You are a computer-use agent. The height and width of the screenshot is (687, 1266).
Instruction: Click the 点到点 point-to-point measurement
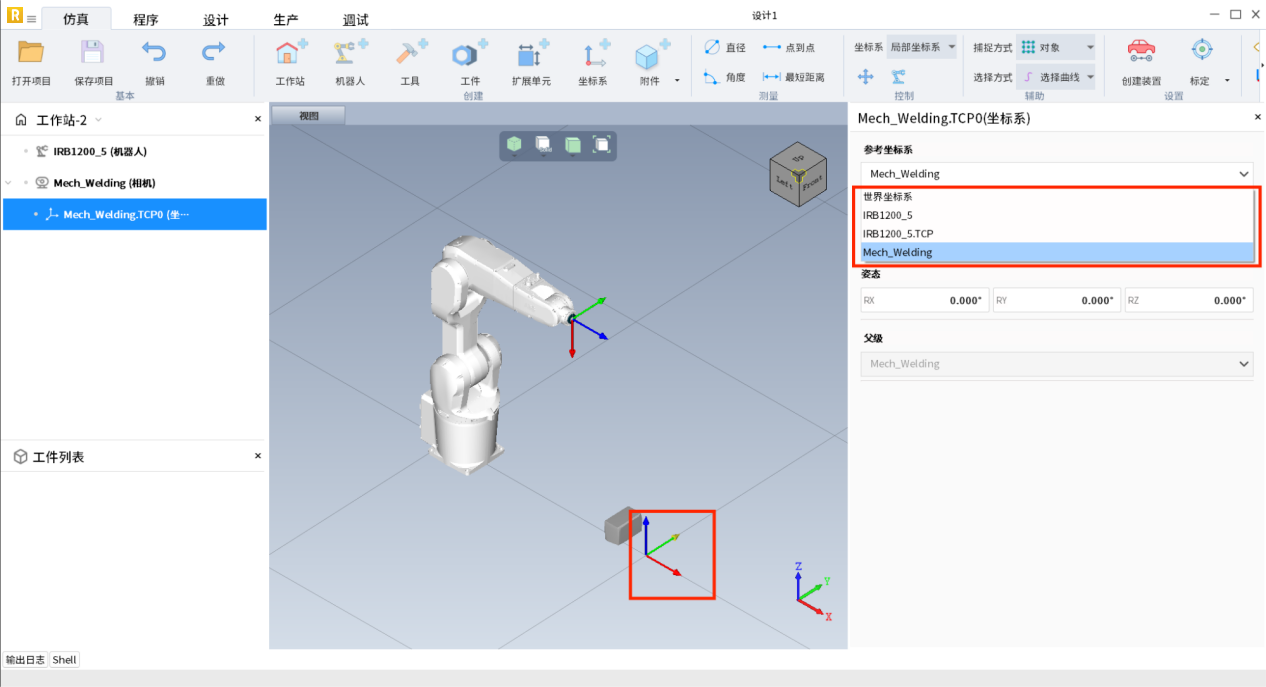pos(788,47)
